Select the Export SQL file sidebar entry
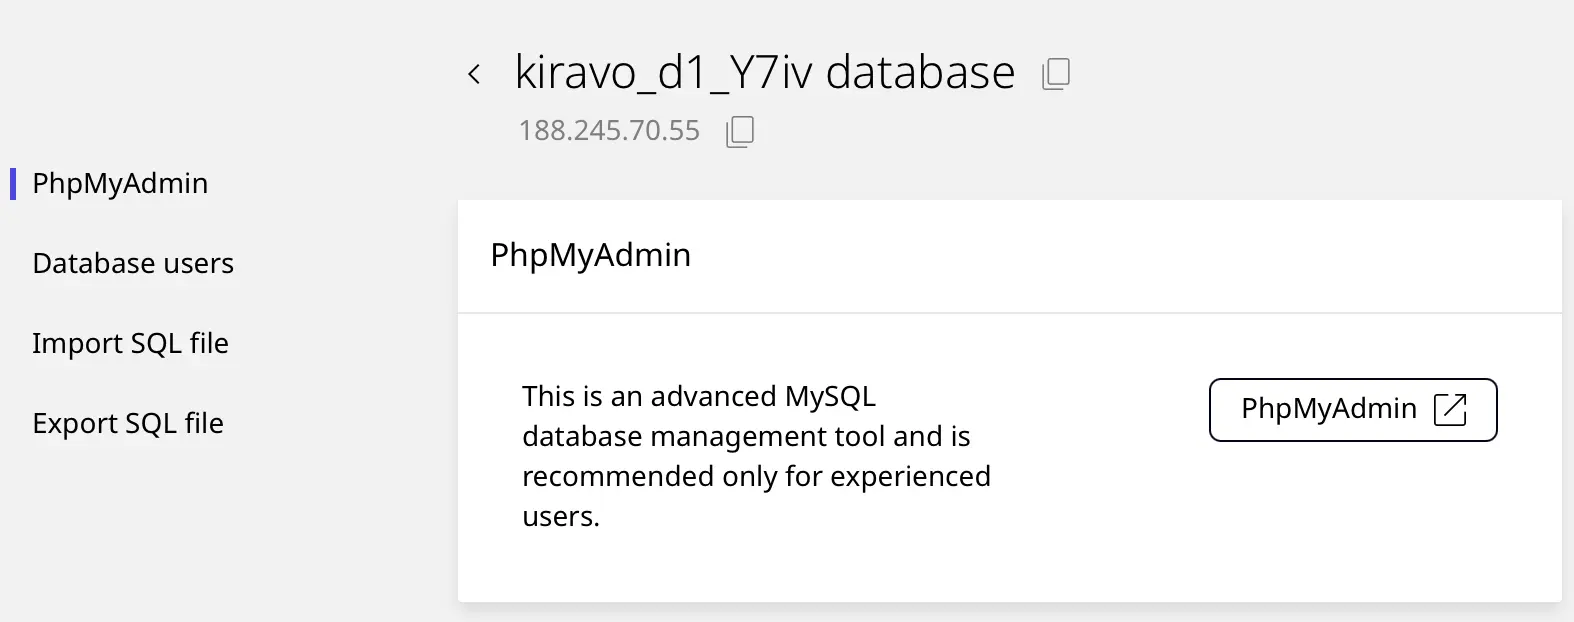Image resolution: width=1574 pixels, height=622 pixels. (128, 422)
